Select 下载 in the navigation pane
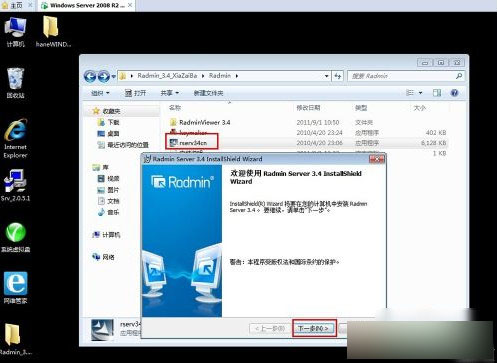 point(109,122)
